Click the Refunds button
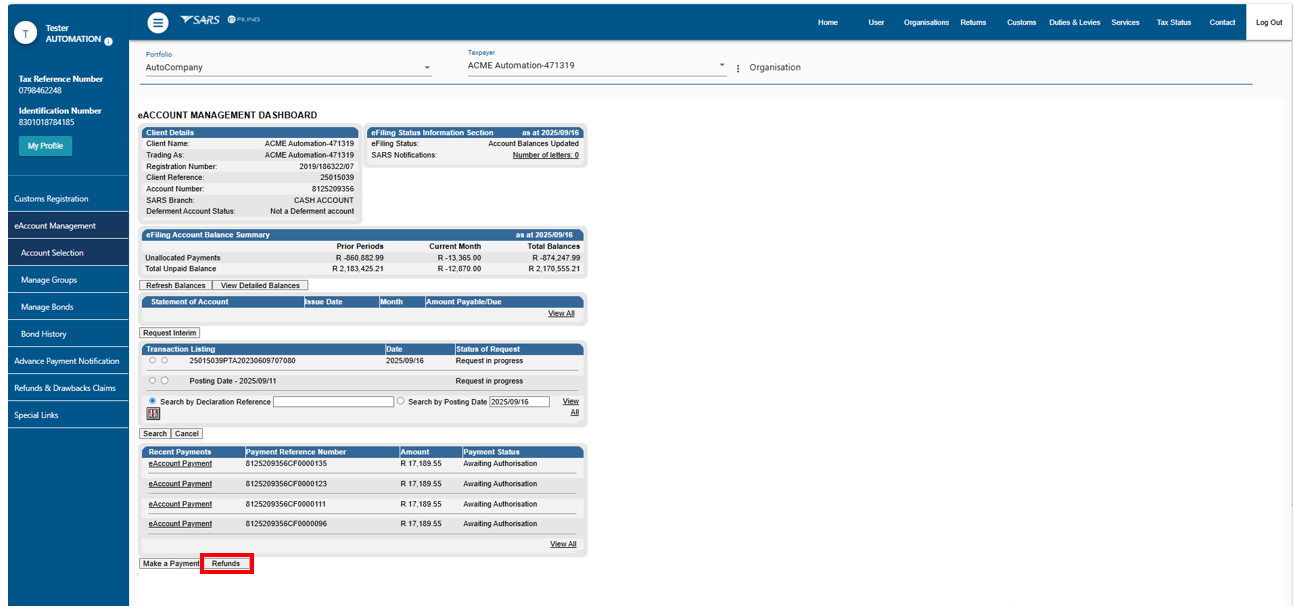Image resolution: width=1307 pixels, height=610 pixels. click(226, 564)
